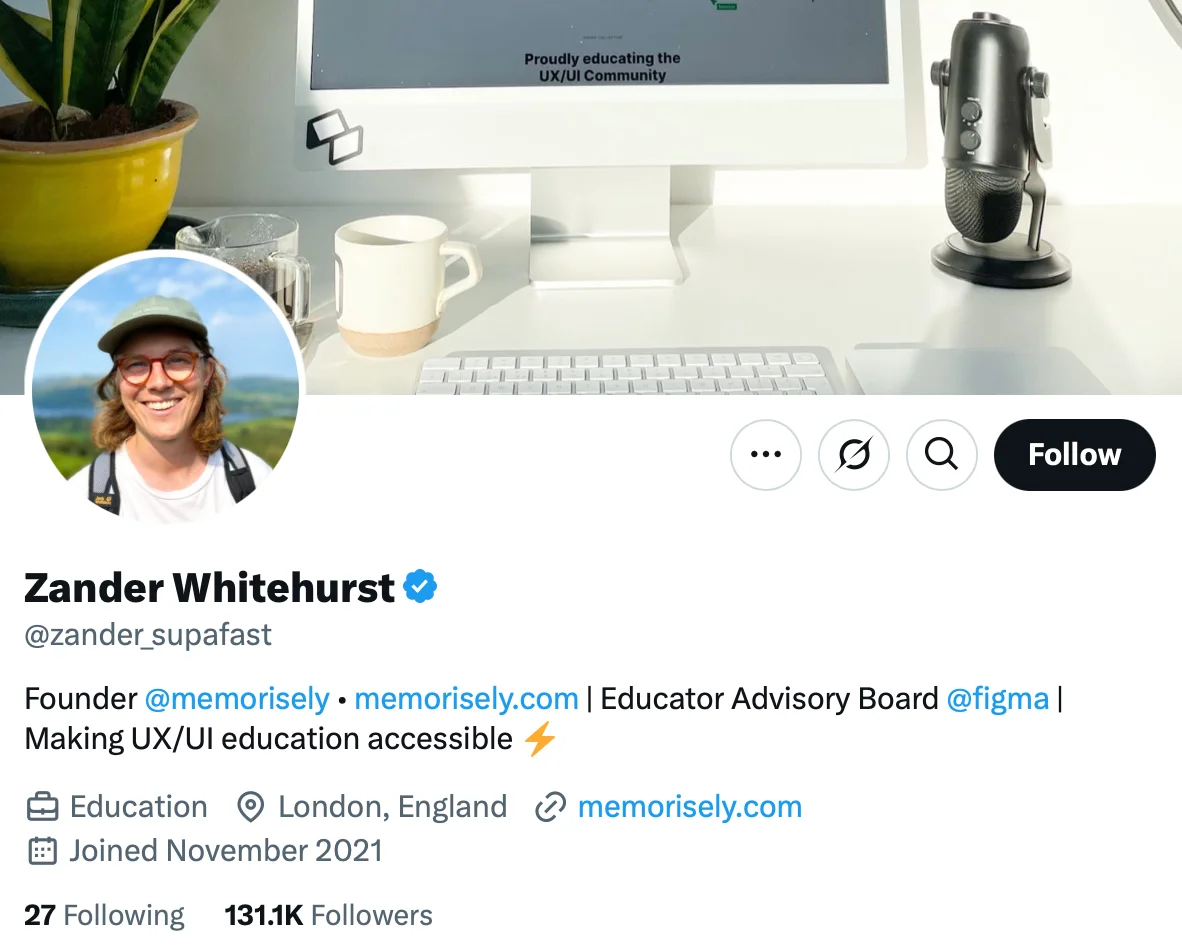Click the calendar joined-date icon
Viewport: 1182px width, 950px height.
point(42,850)
